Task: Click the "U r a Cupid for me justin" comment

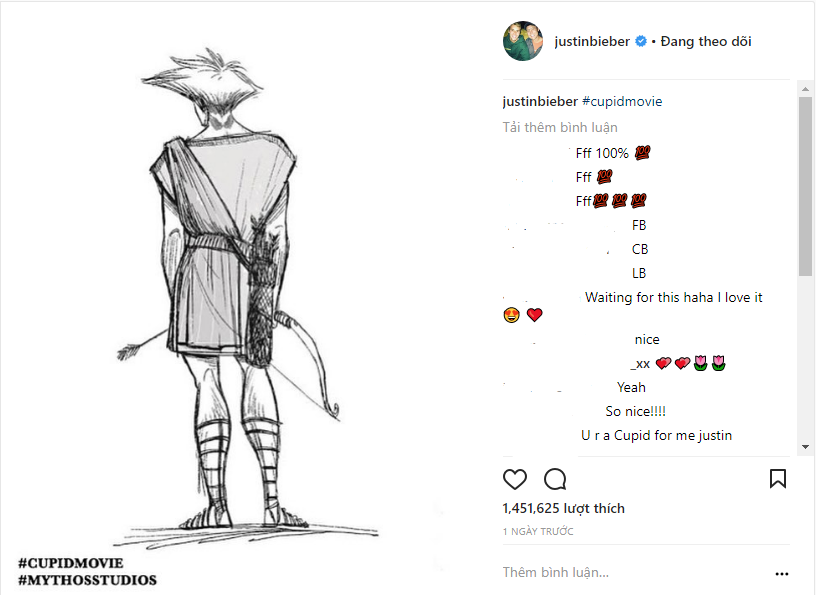Action: pyautogui.click(x=656, y=435)
